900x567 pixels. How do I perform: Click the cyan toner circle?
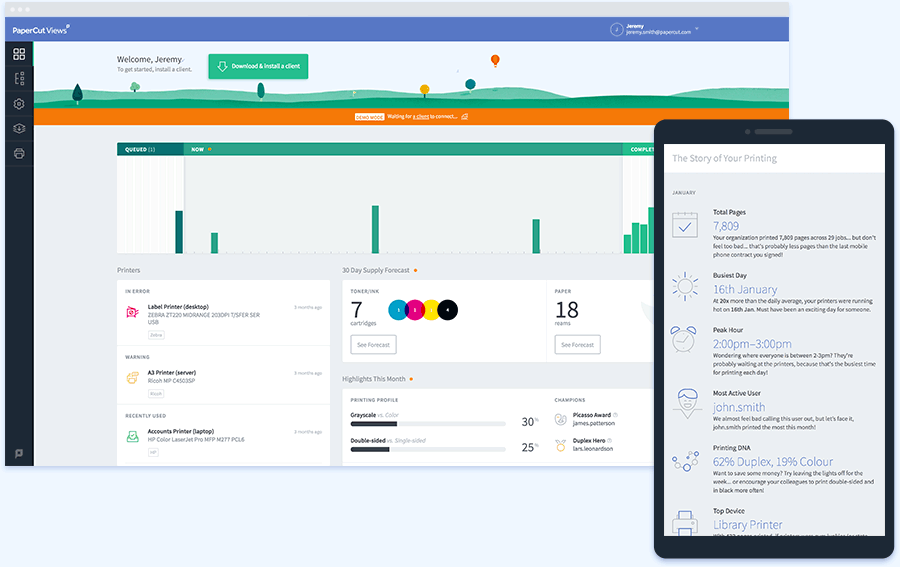(x=398, y=310)
